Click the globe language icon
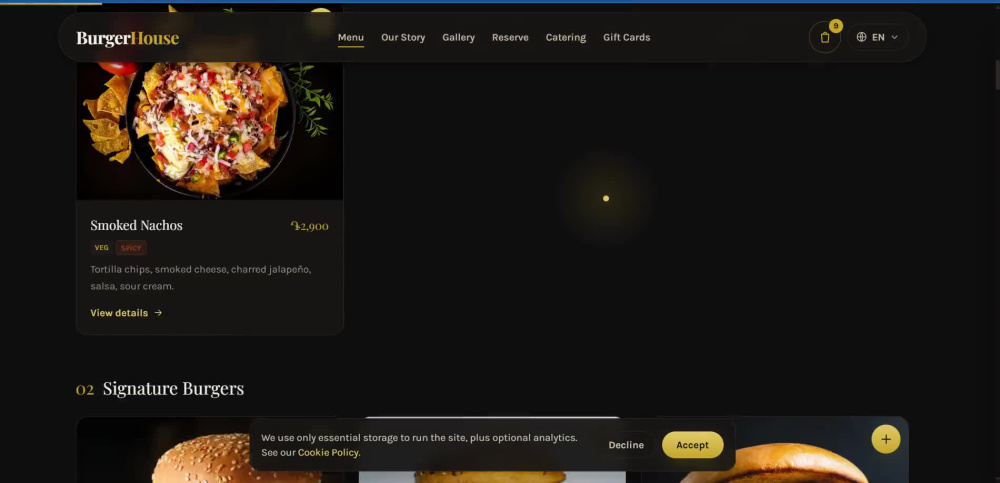The image size is (1000, 483). pos(861,37)
